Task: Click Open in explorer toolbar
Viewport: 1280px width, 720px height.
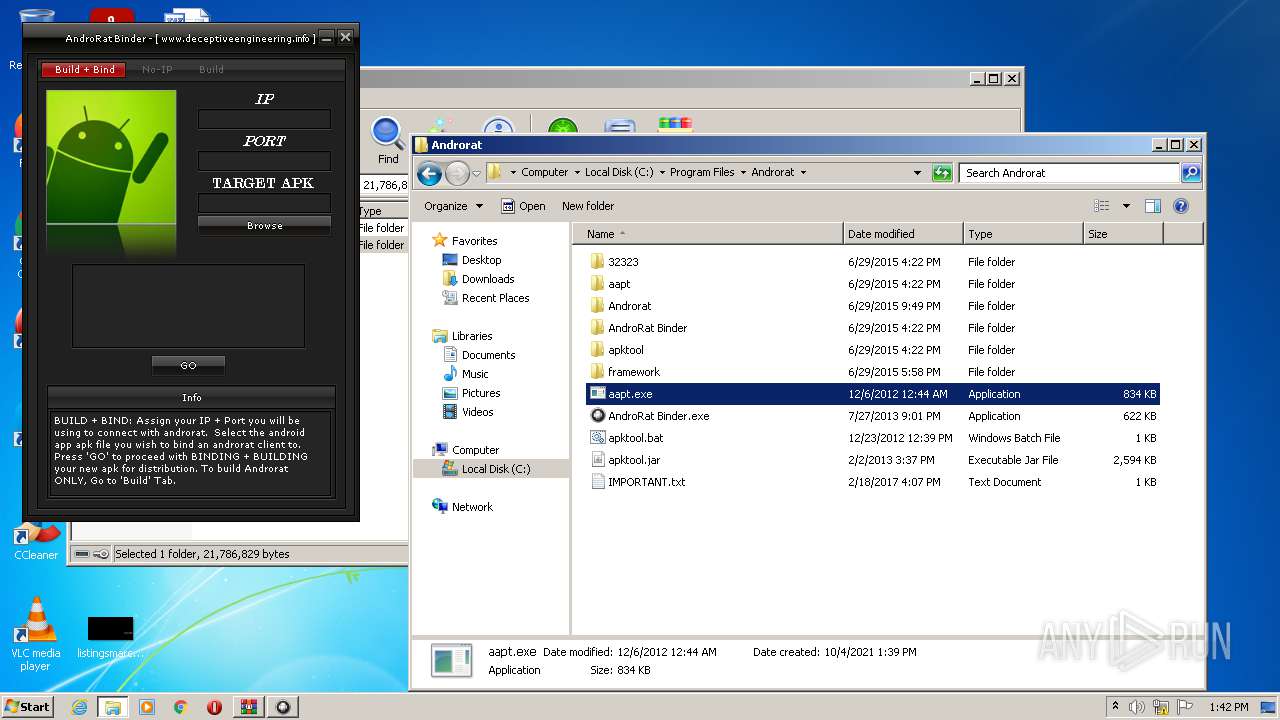Action: [x=523, y=206]
